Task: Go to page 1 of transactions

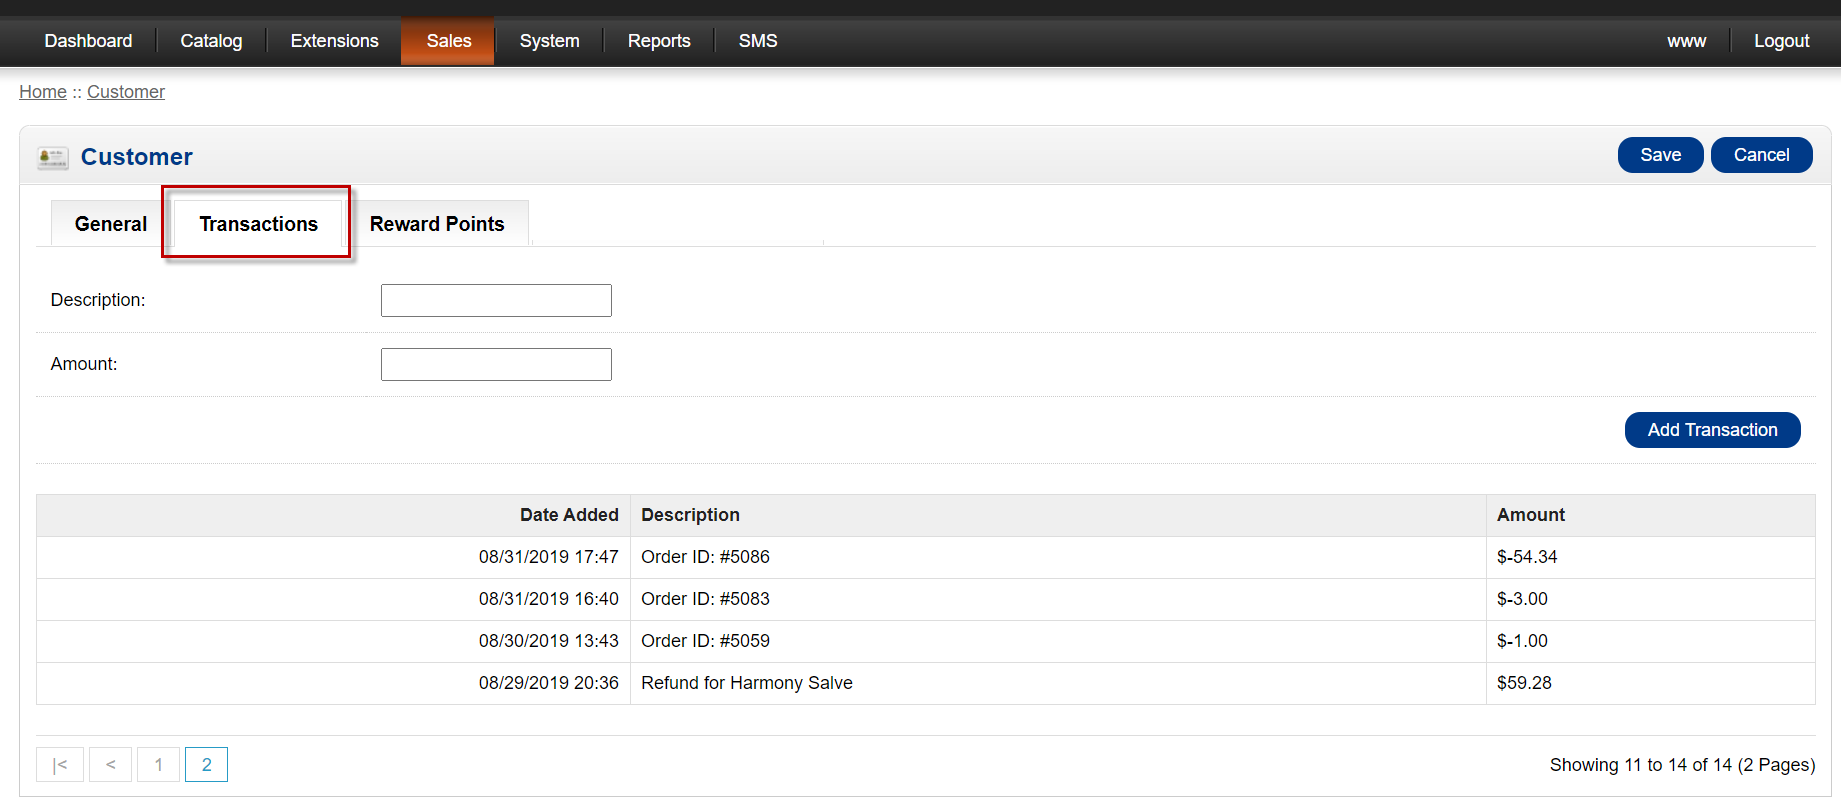Action: (158, 765)
